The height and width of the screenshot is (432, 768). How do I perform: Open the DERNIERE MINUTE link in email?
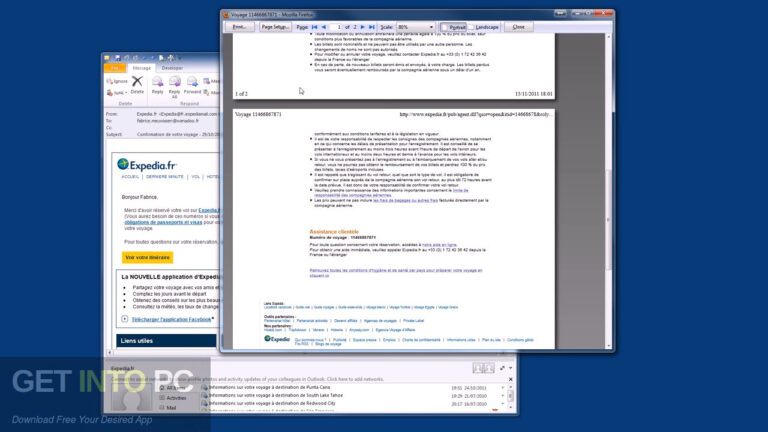tap(165, 177)
